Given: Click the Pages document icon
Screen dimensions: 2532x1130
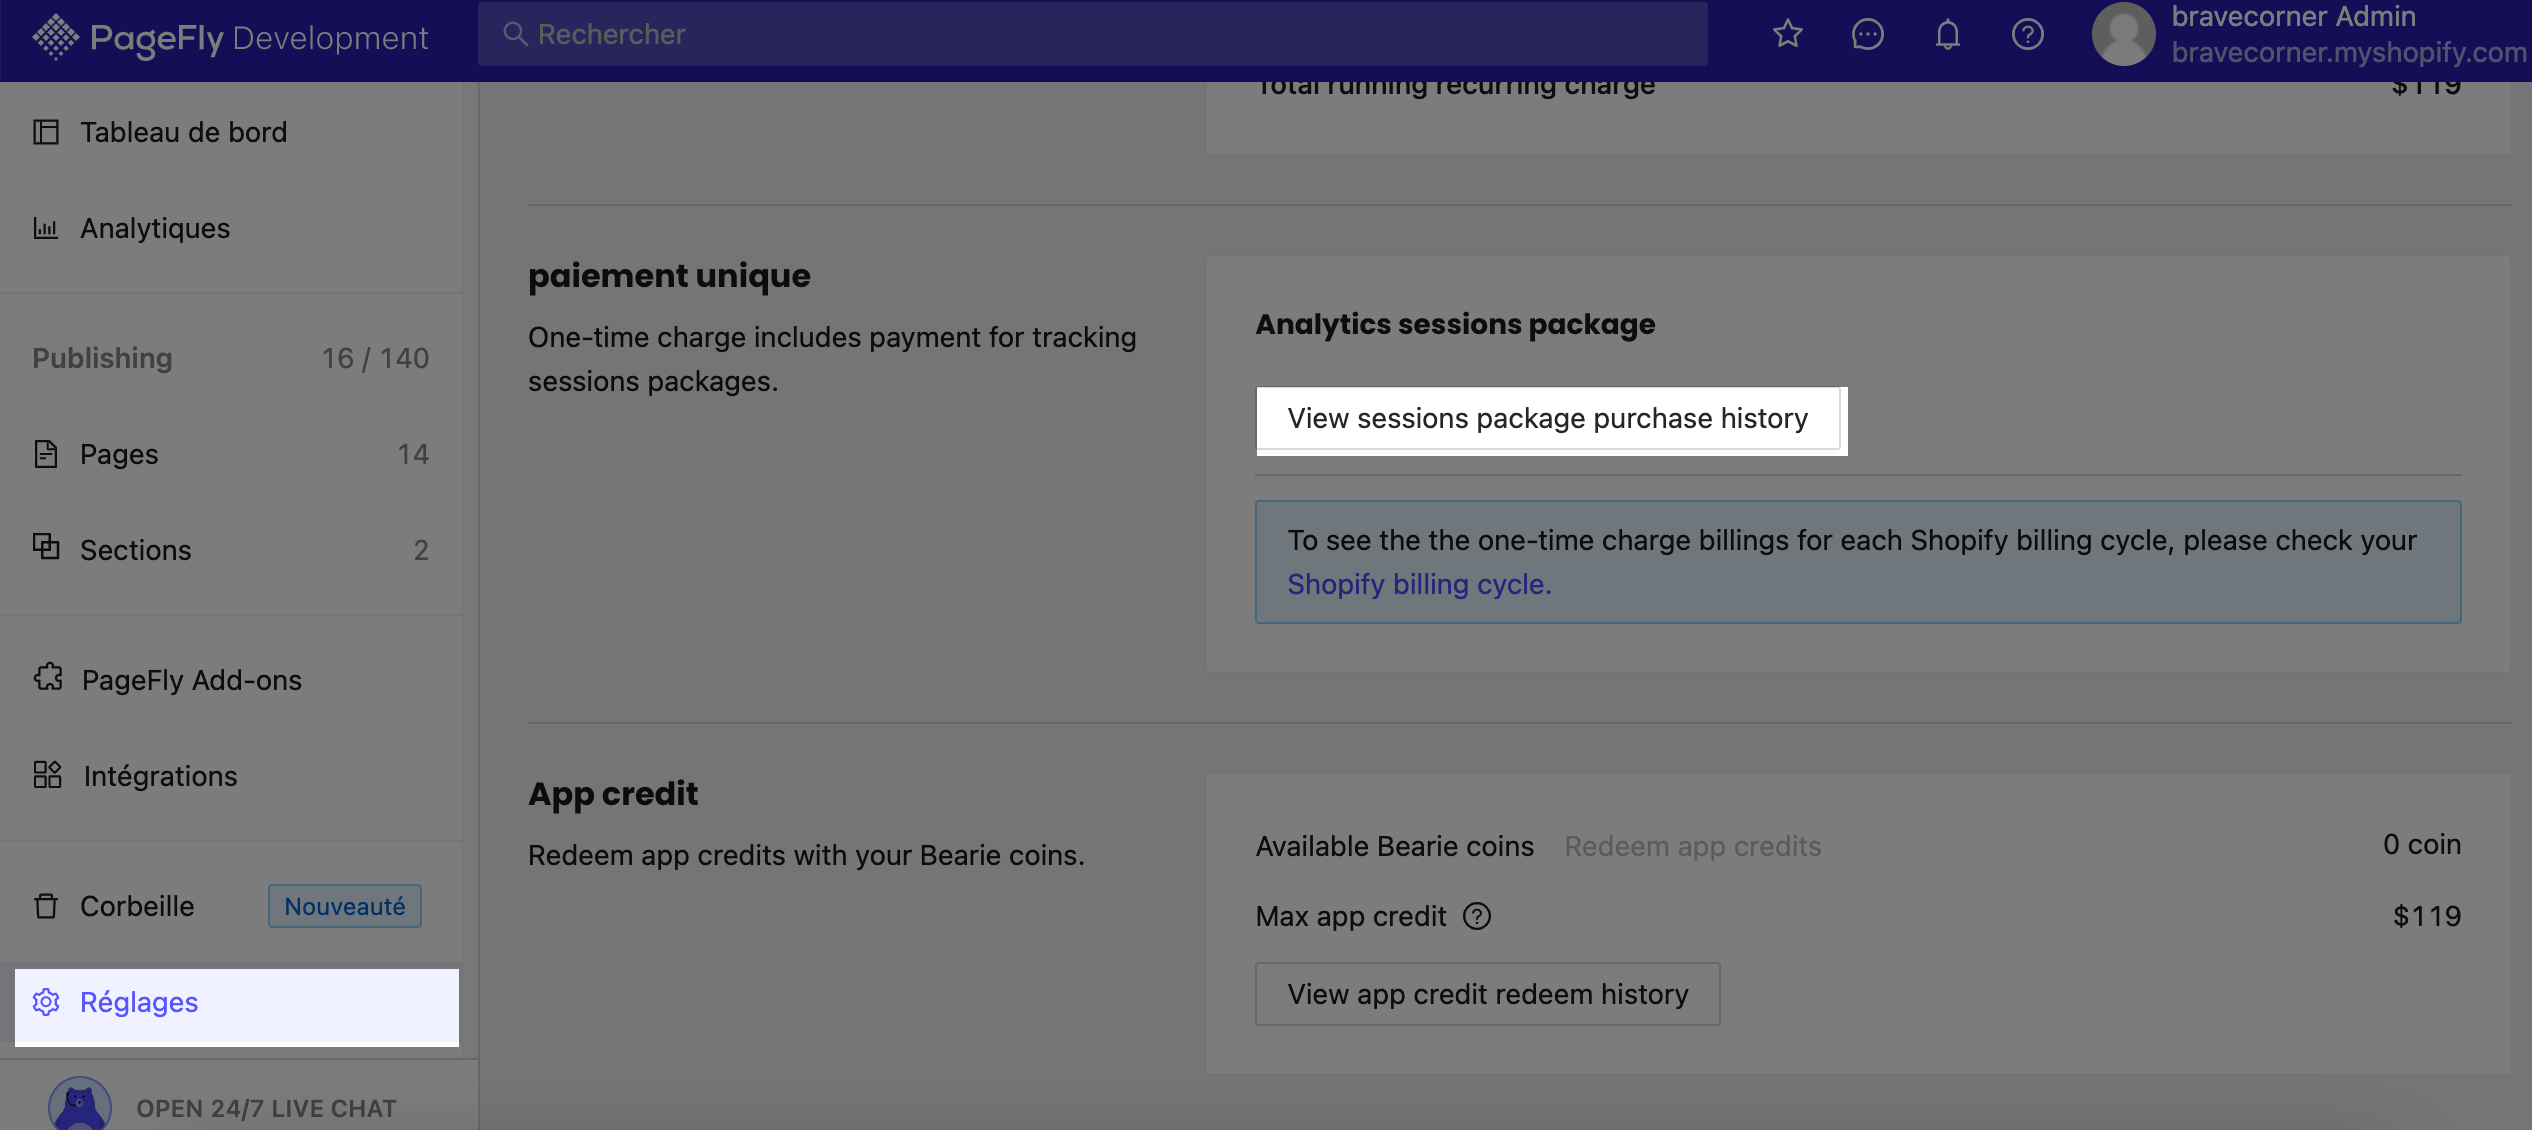Looking at the screenshot, I should point(46,454).
